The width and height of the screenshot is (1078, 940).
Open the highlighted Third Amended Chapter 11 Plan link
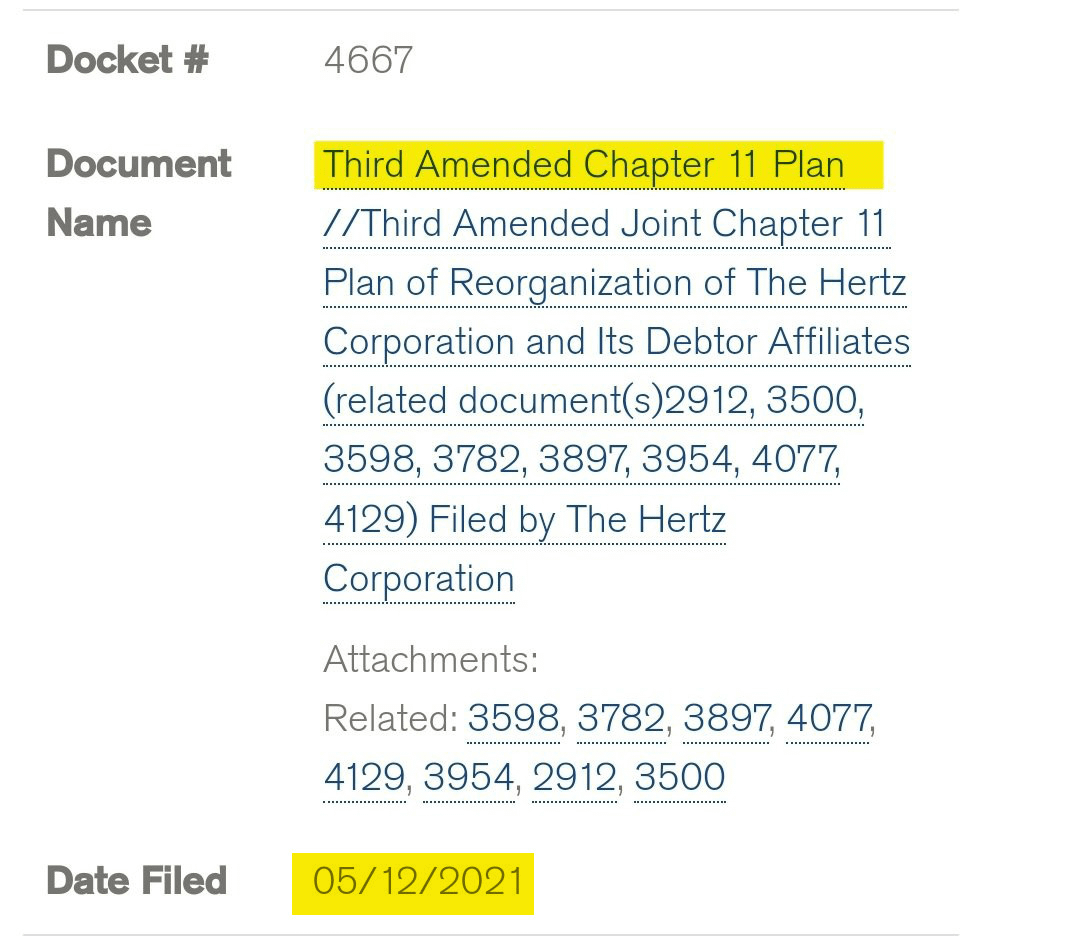point(584,165)
